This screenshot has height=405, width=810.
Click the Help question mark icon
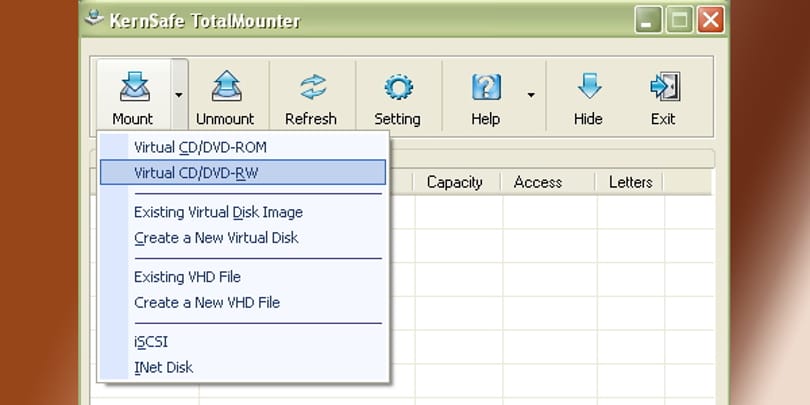click(x=486, y=87)
